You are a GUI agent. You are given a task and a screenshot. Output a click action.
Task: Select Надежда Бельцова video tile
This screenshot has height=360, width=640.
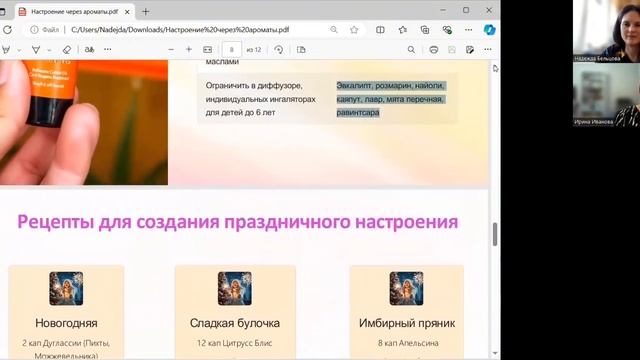(606, 31)
